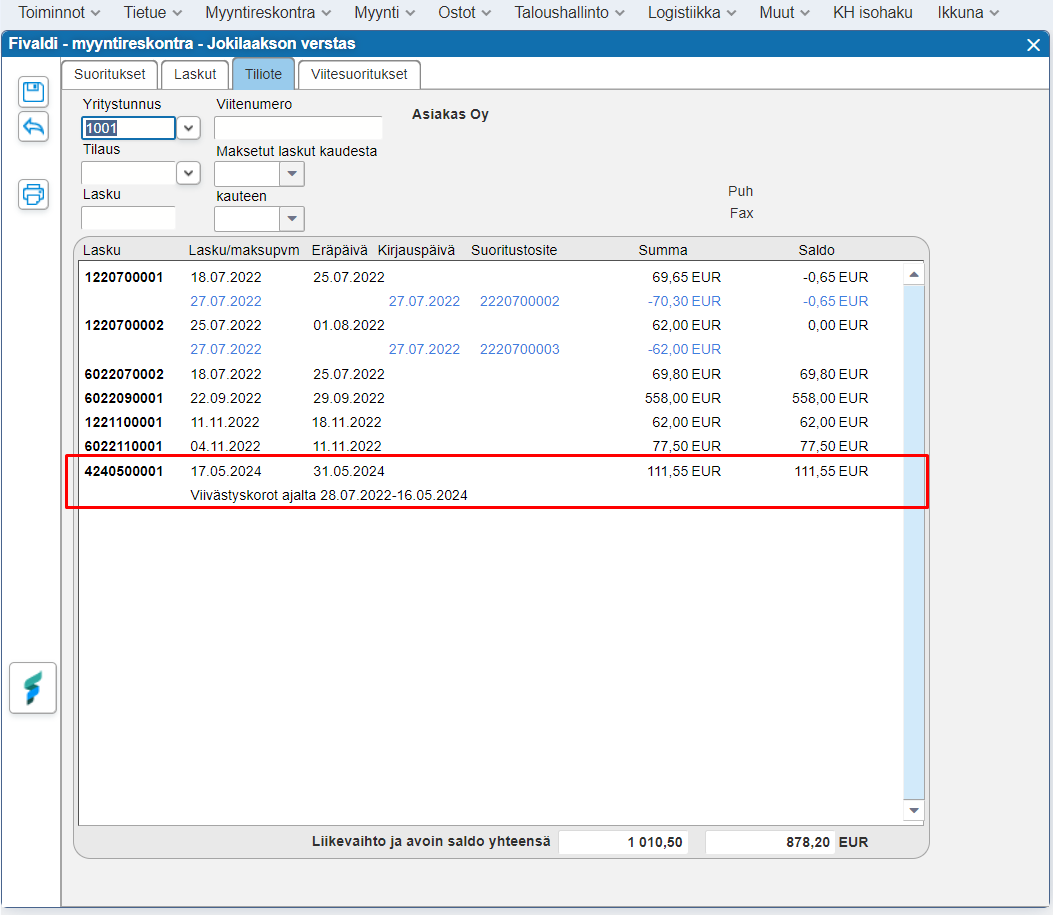
Task: Click the Viitenumero input field
Action: coord(298,128)
